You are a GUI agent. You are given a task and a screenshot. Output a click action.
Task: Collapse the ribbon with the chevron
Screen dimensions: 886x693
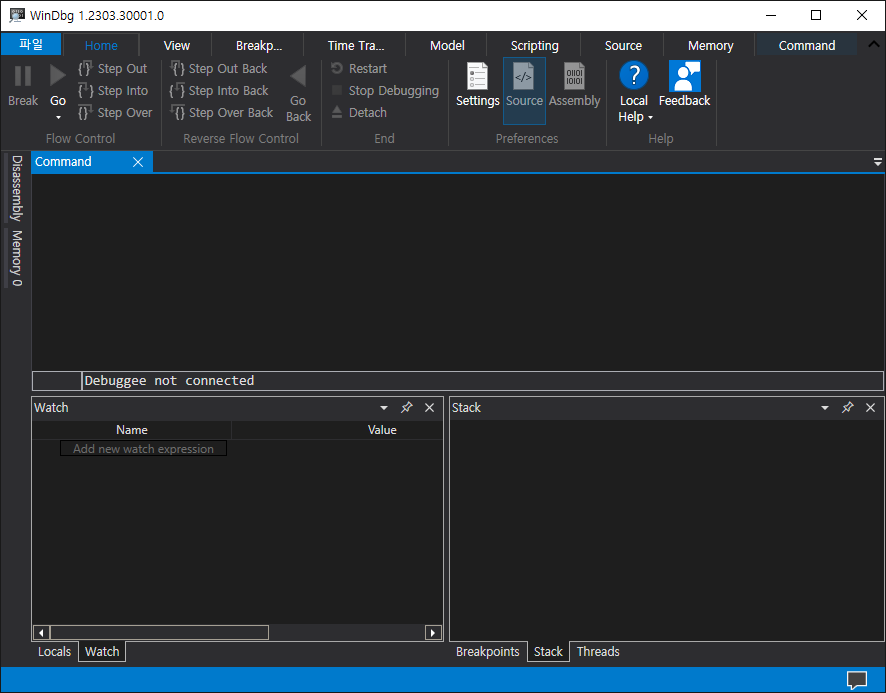coord(873,44)
